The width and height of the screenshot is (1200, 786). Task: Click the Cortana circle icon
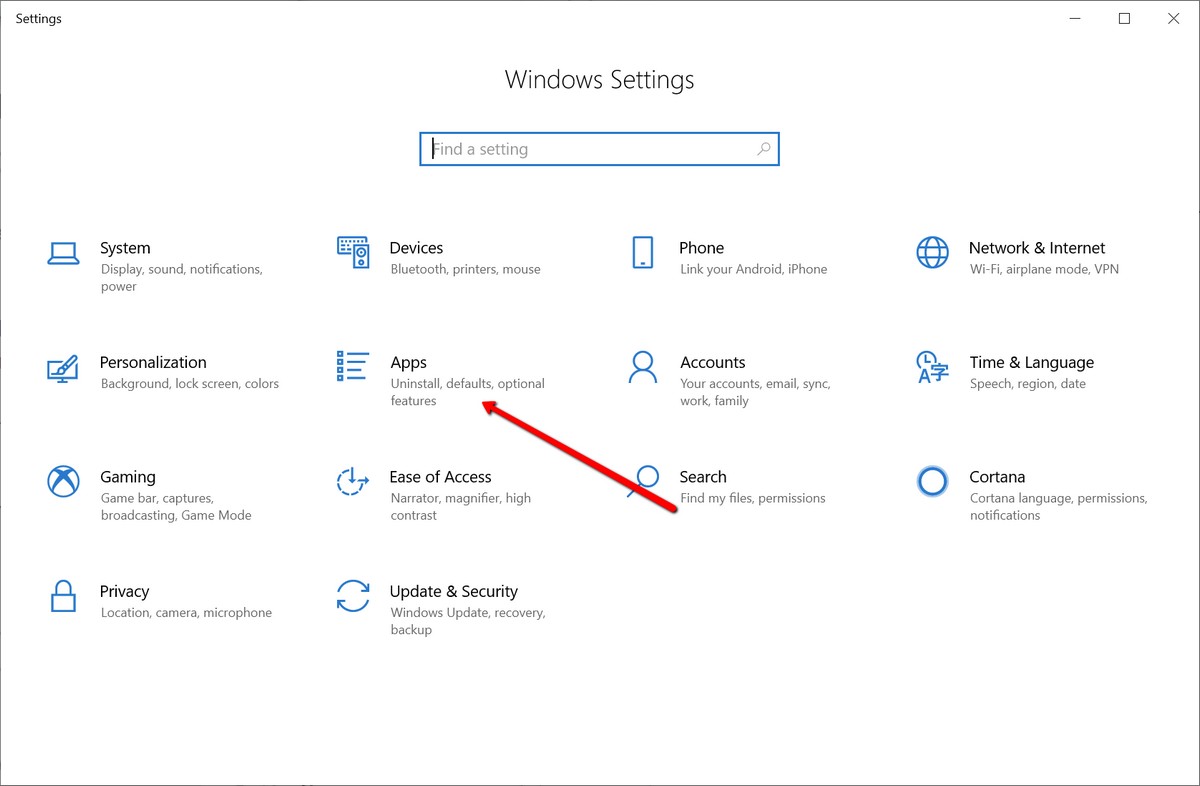coord(932,482)
